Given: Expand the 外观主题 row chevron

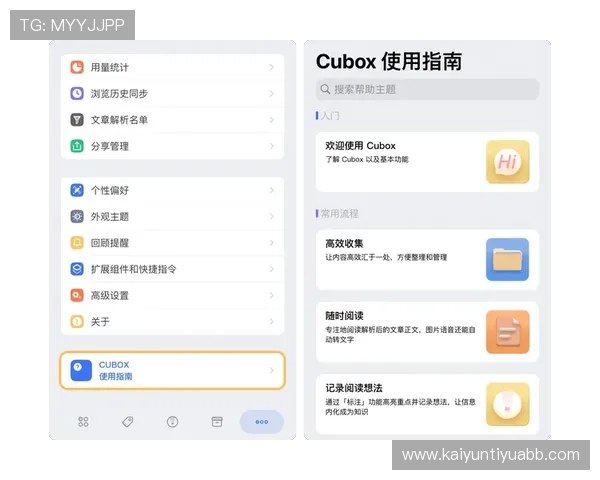Looking at the screenshot, I should pos(271,217).
